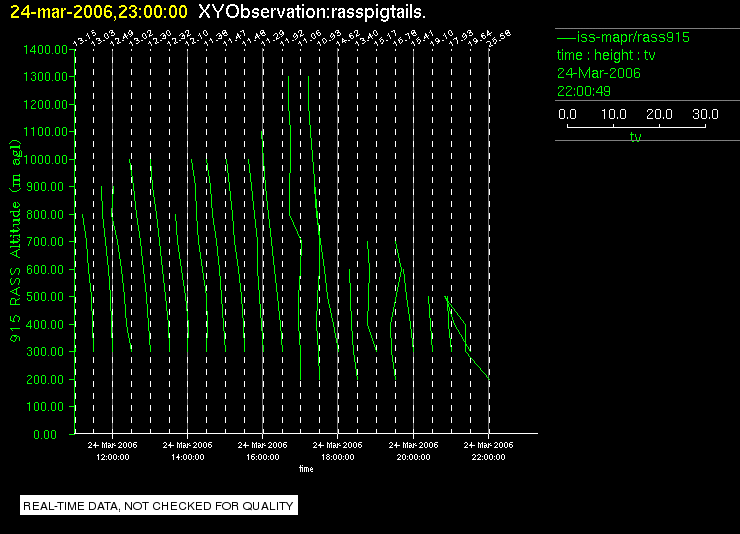Click the 0.00 altitude axis label
Image resolution: width=740 pixels, height=534 pixels.
[x=45, y=434]
